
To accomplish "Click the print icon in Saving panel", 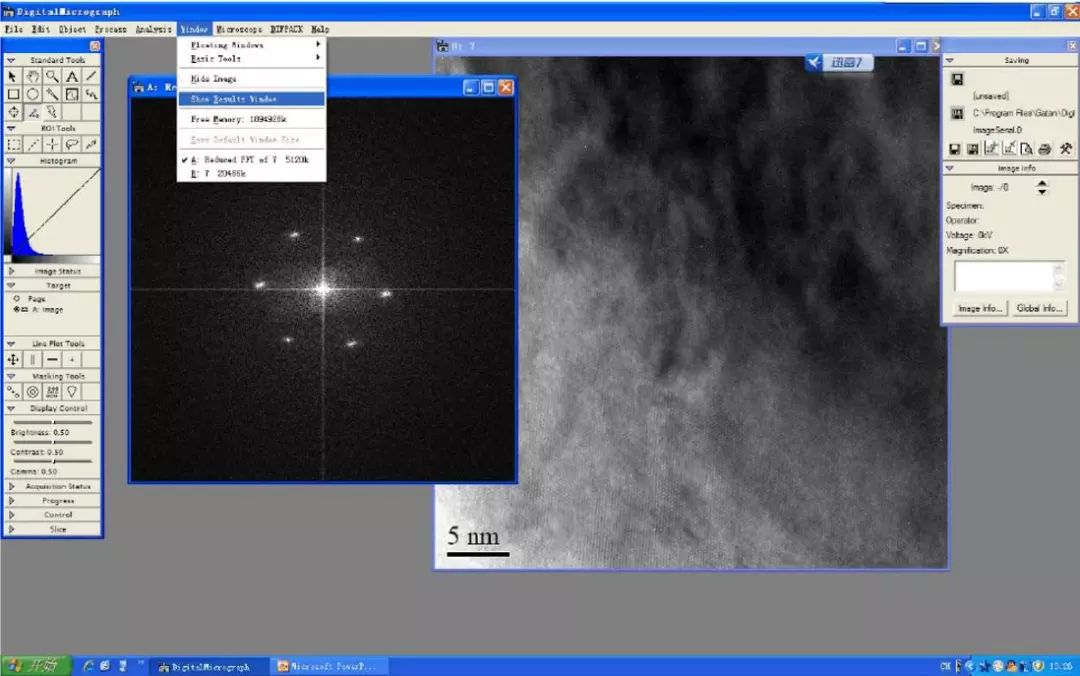I will [x=1045, y=149].
